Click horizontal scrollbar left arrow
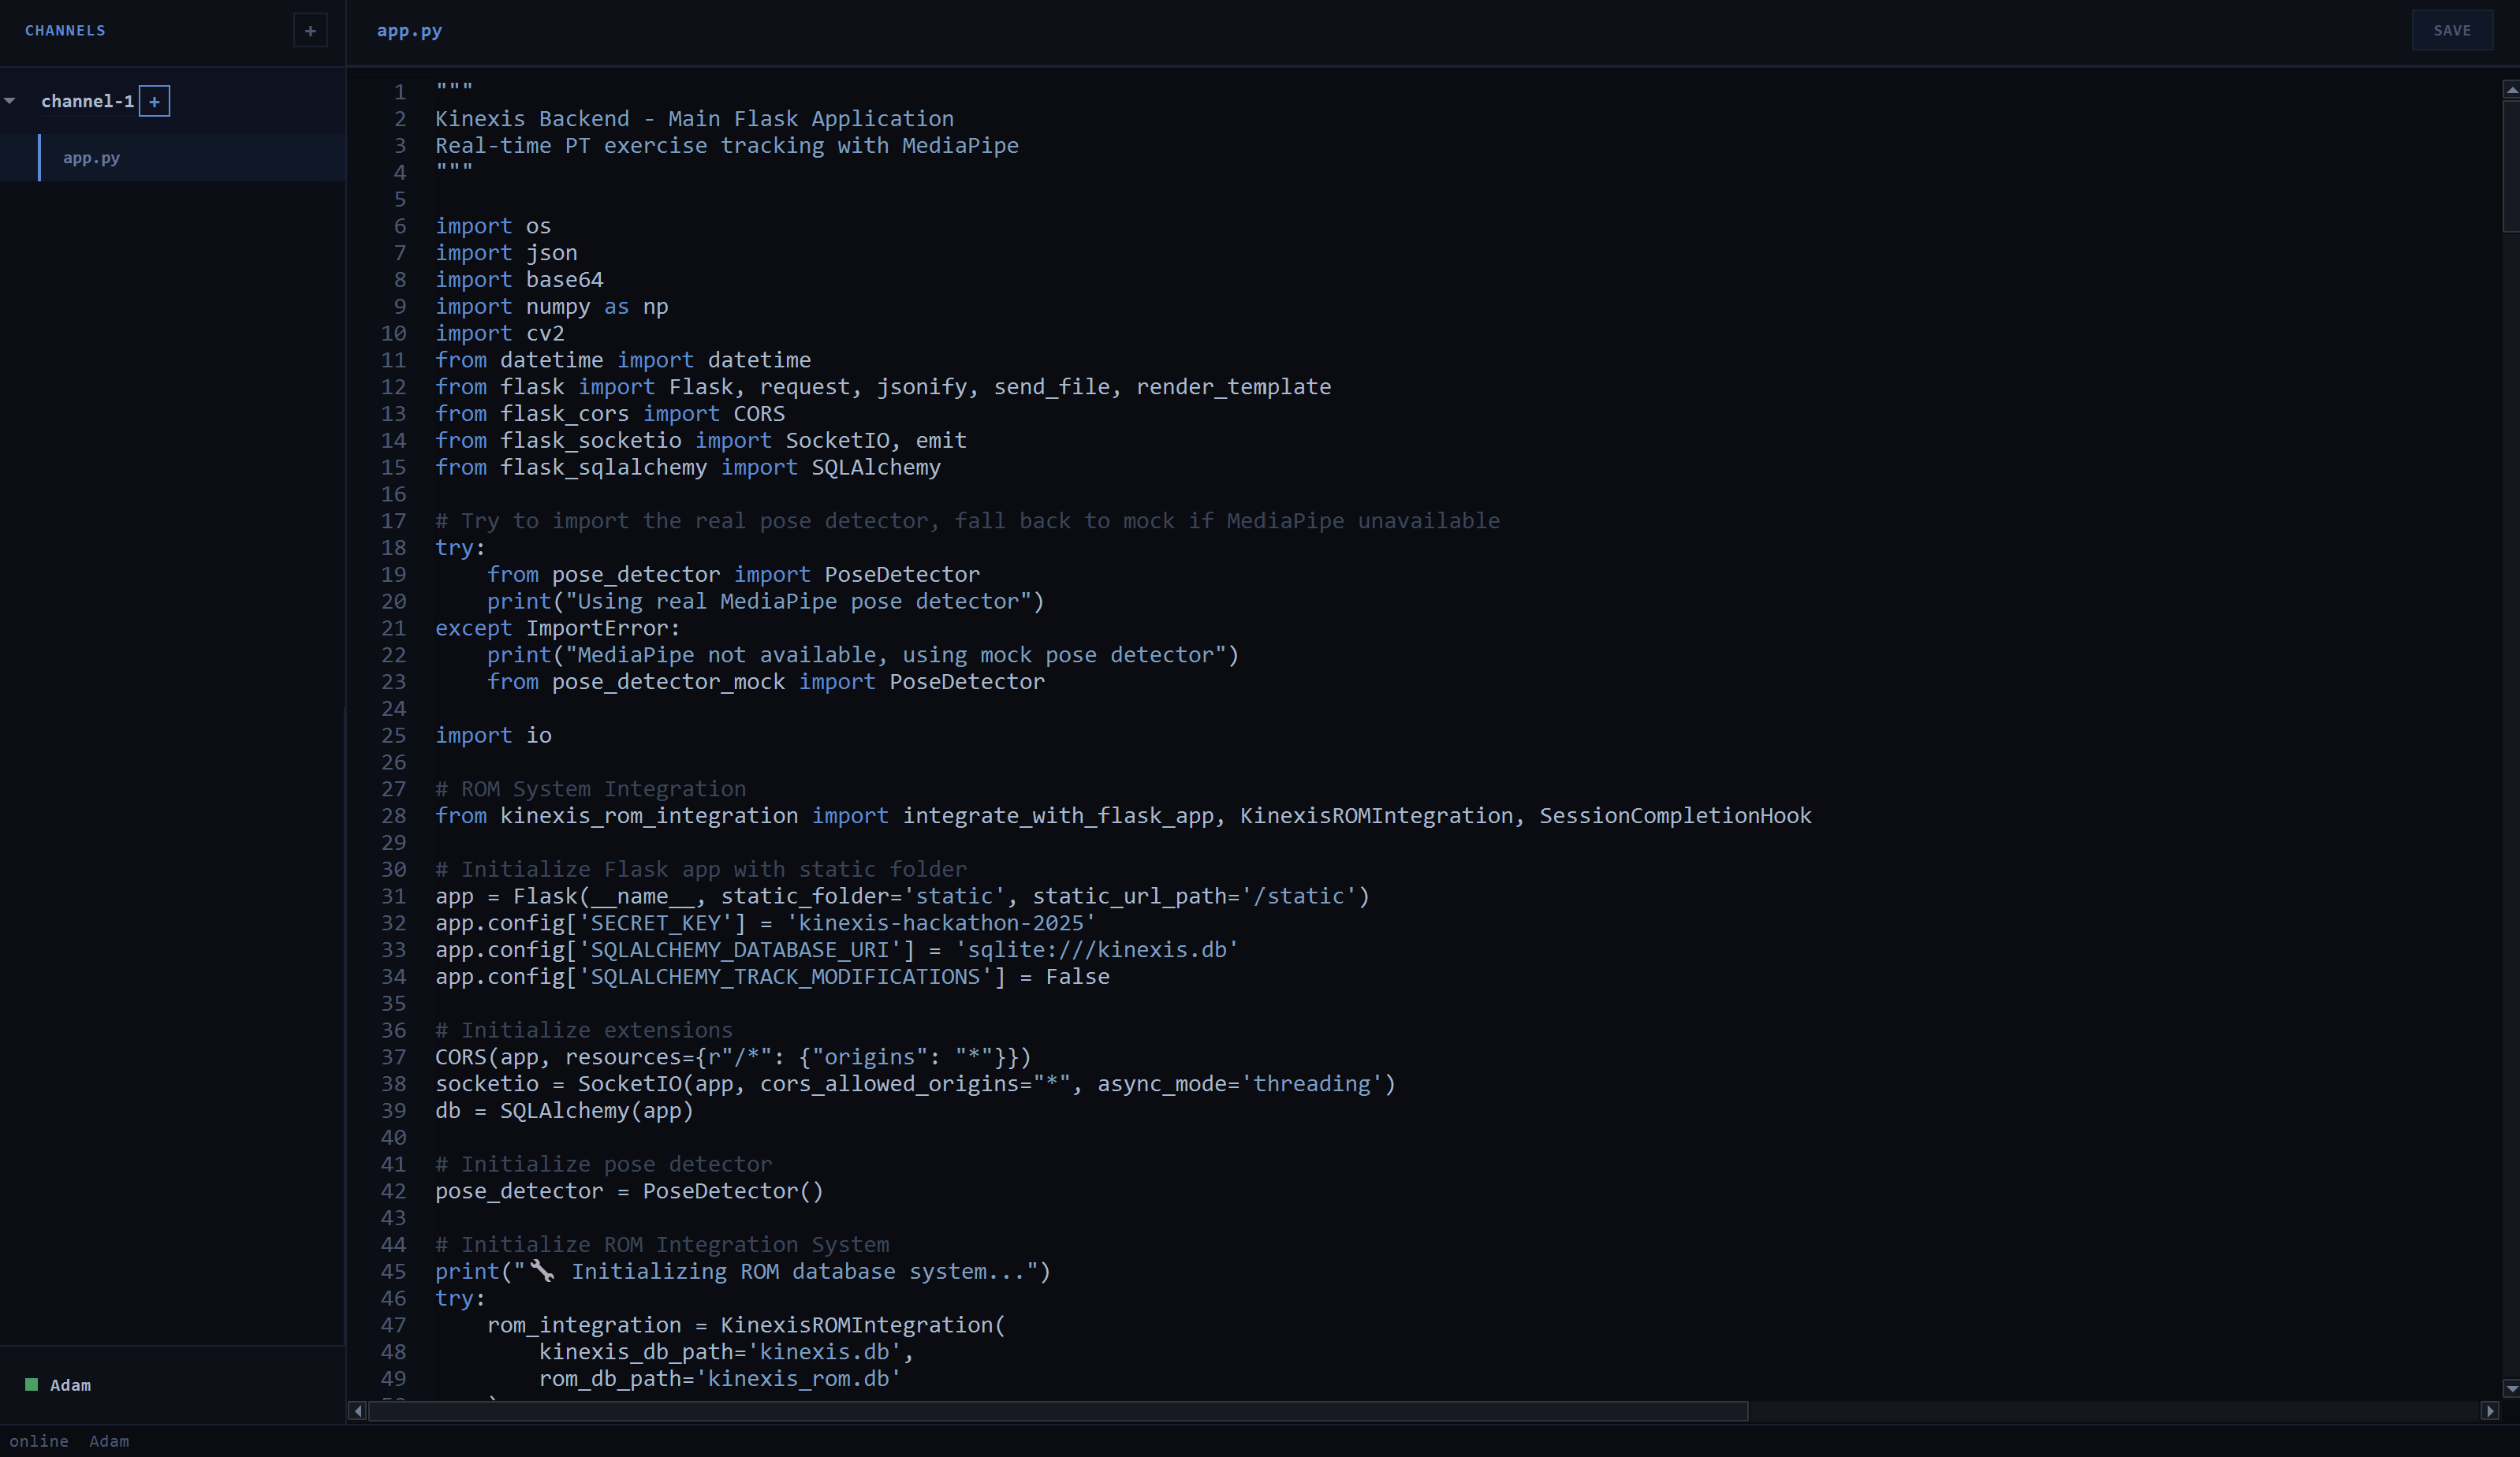2520x1457 pixels. point(357,1411)
